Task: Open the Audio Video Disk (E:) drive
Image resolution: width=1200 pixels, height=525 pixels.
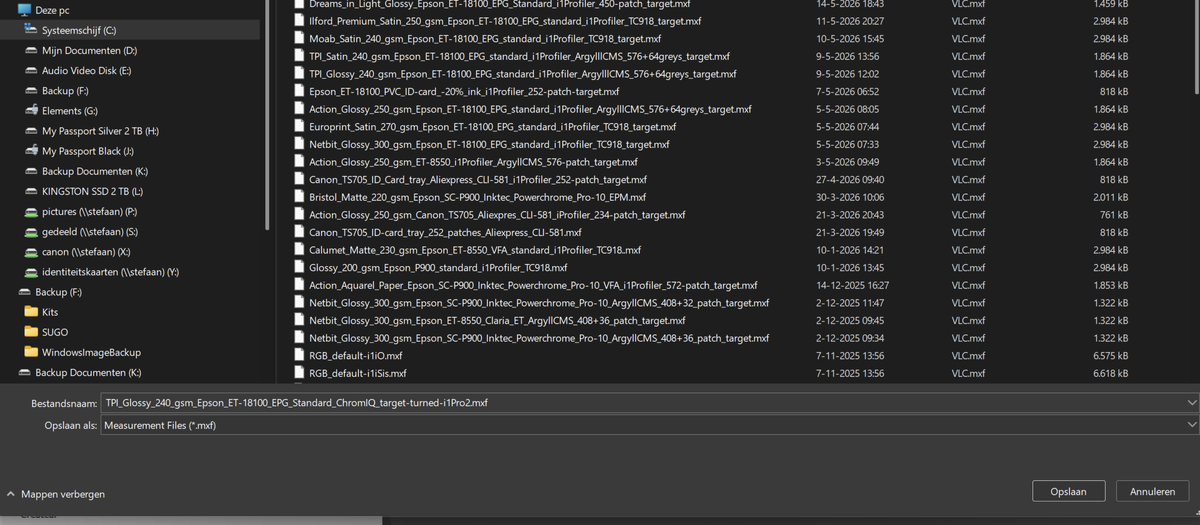Action: click(86, 71)
